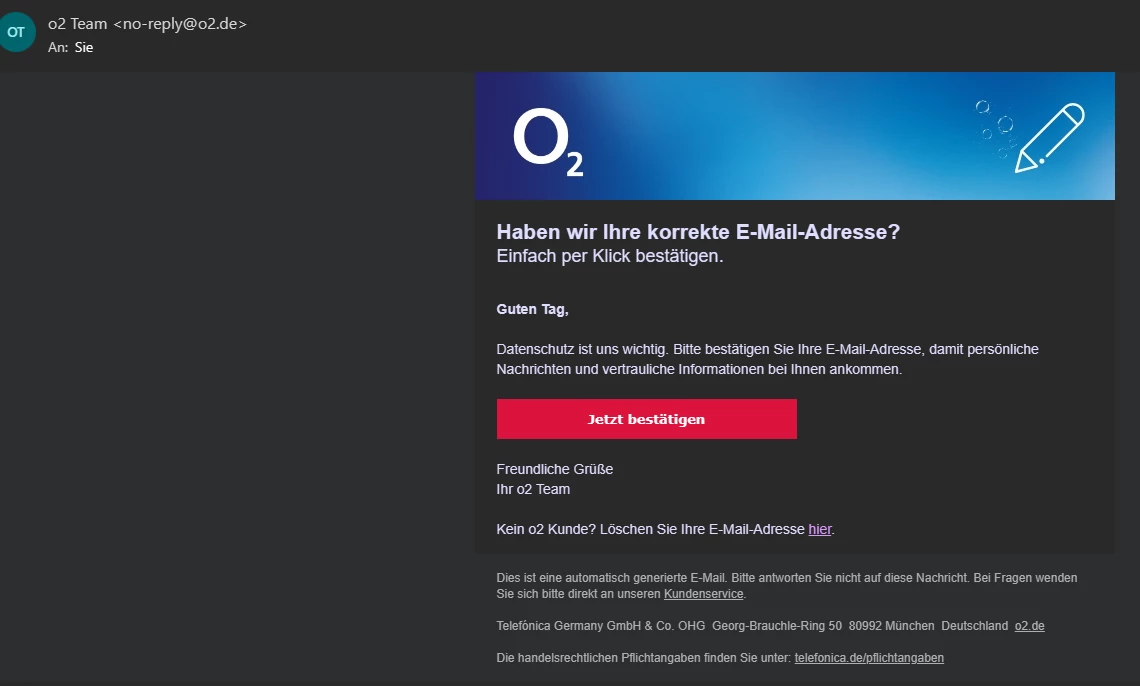Click the sender name o2 Team
Viewport: 1140px width, 686px height.
tap(77, 24)
